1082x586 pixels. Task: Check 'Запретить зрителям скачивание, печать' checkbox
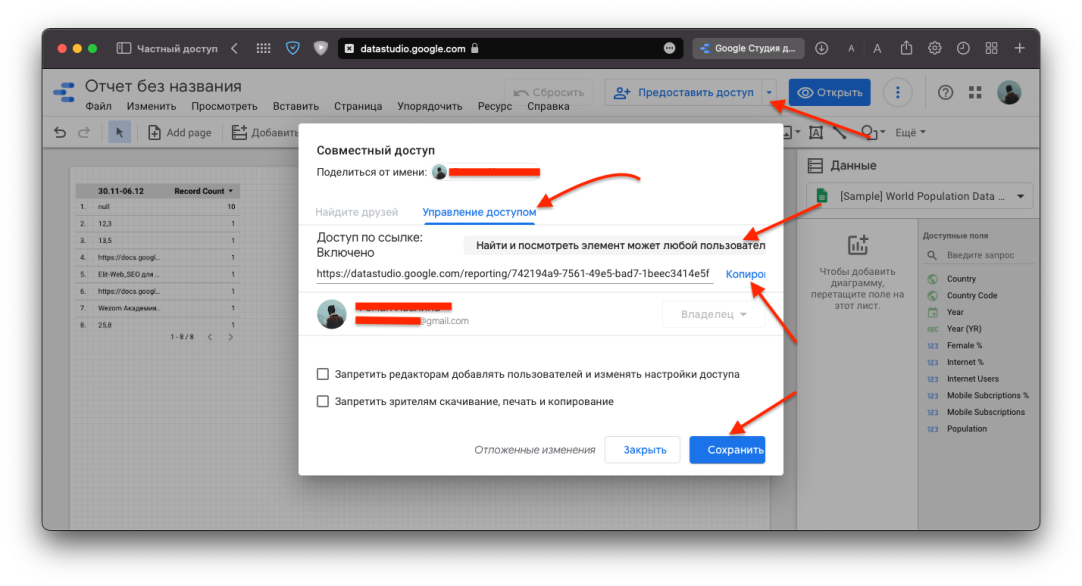click(322, 401)
